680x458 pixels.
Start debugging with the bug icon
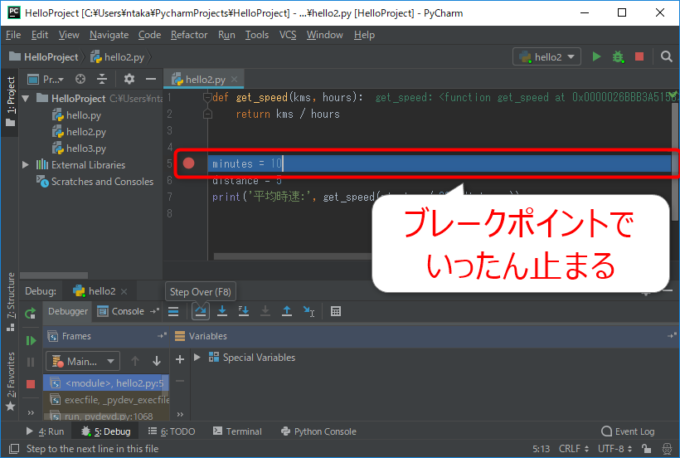(618, 57)
